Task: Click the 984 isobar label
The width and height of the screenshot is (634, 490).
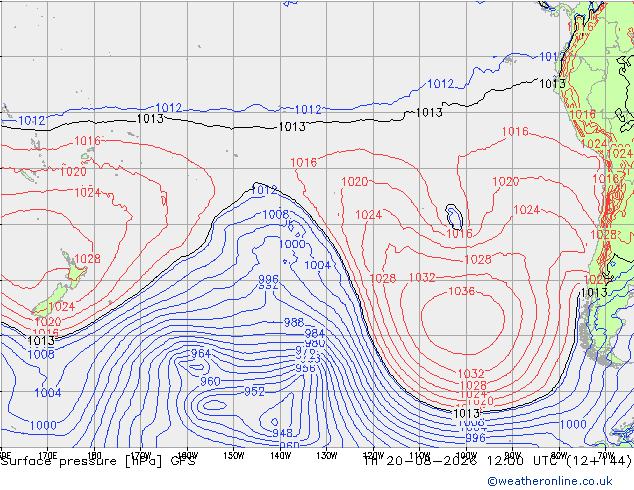Action: coord(315,334)
